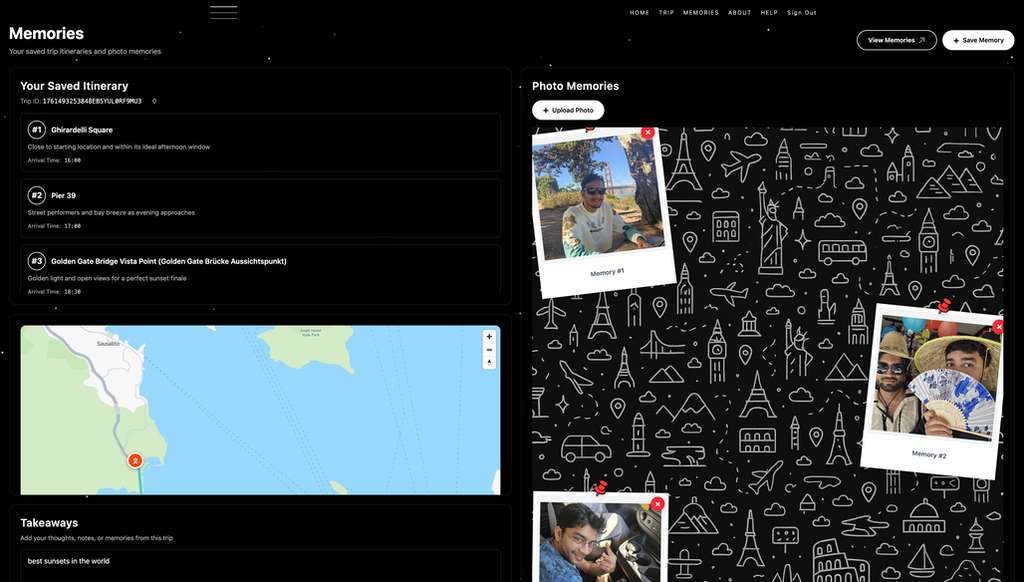
Task: Open the Memory #1 polaroid photo
Action: 599,197
